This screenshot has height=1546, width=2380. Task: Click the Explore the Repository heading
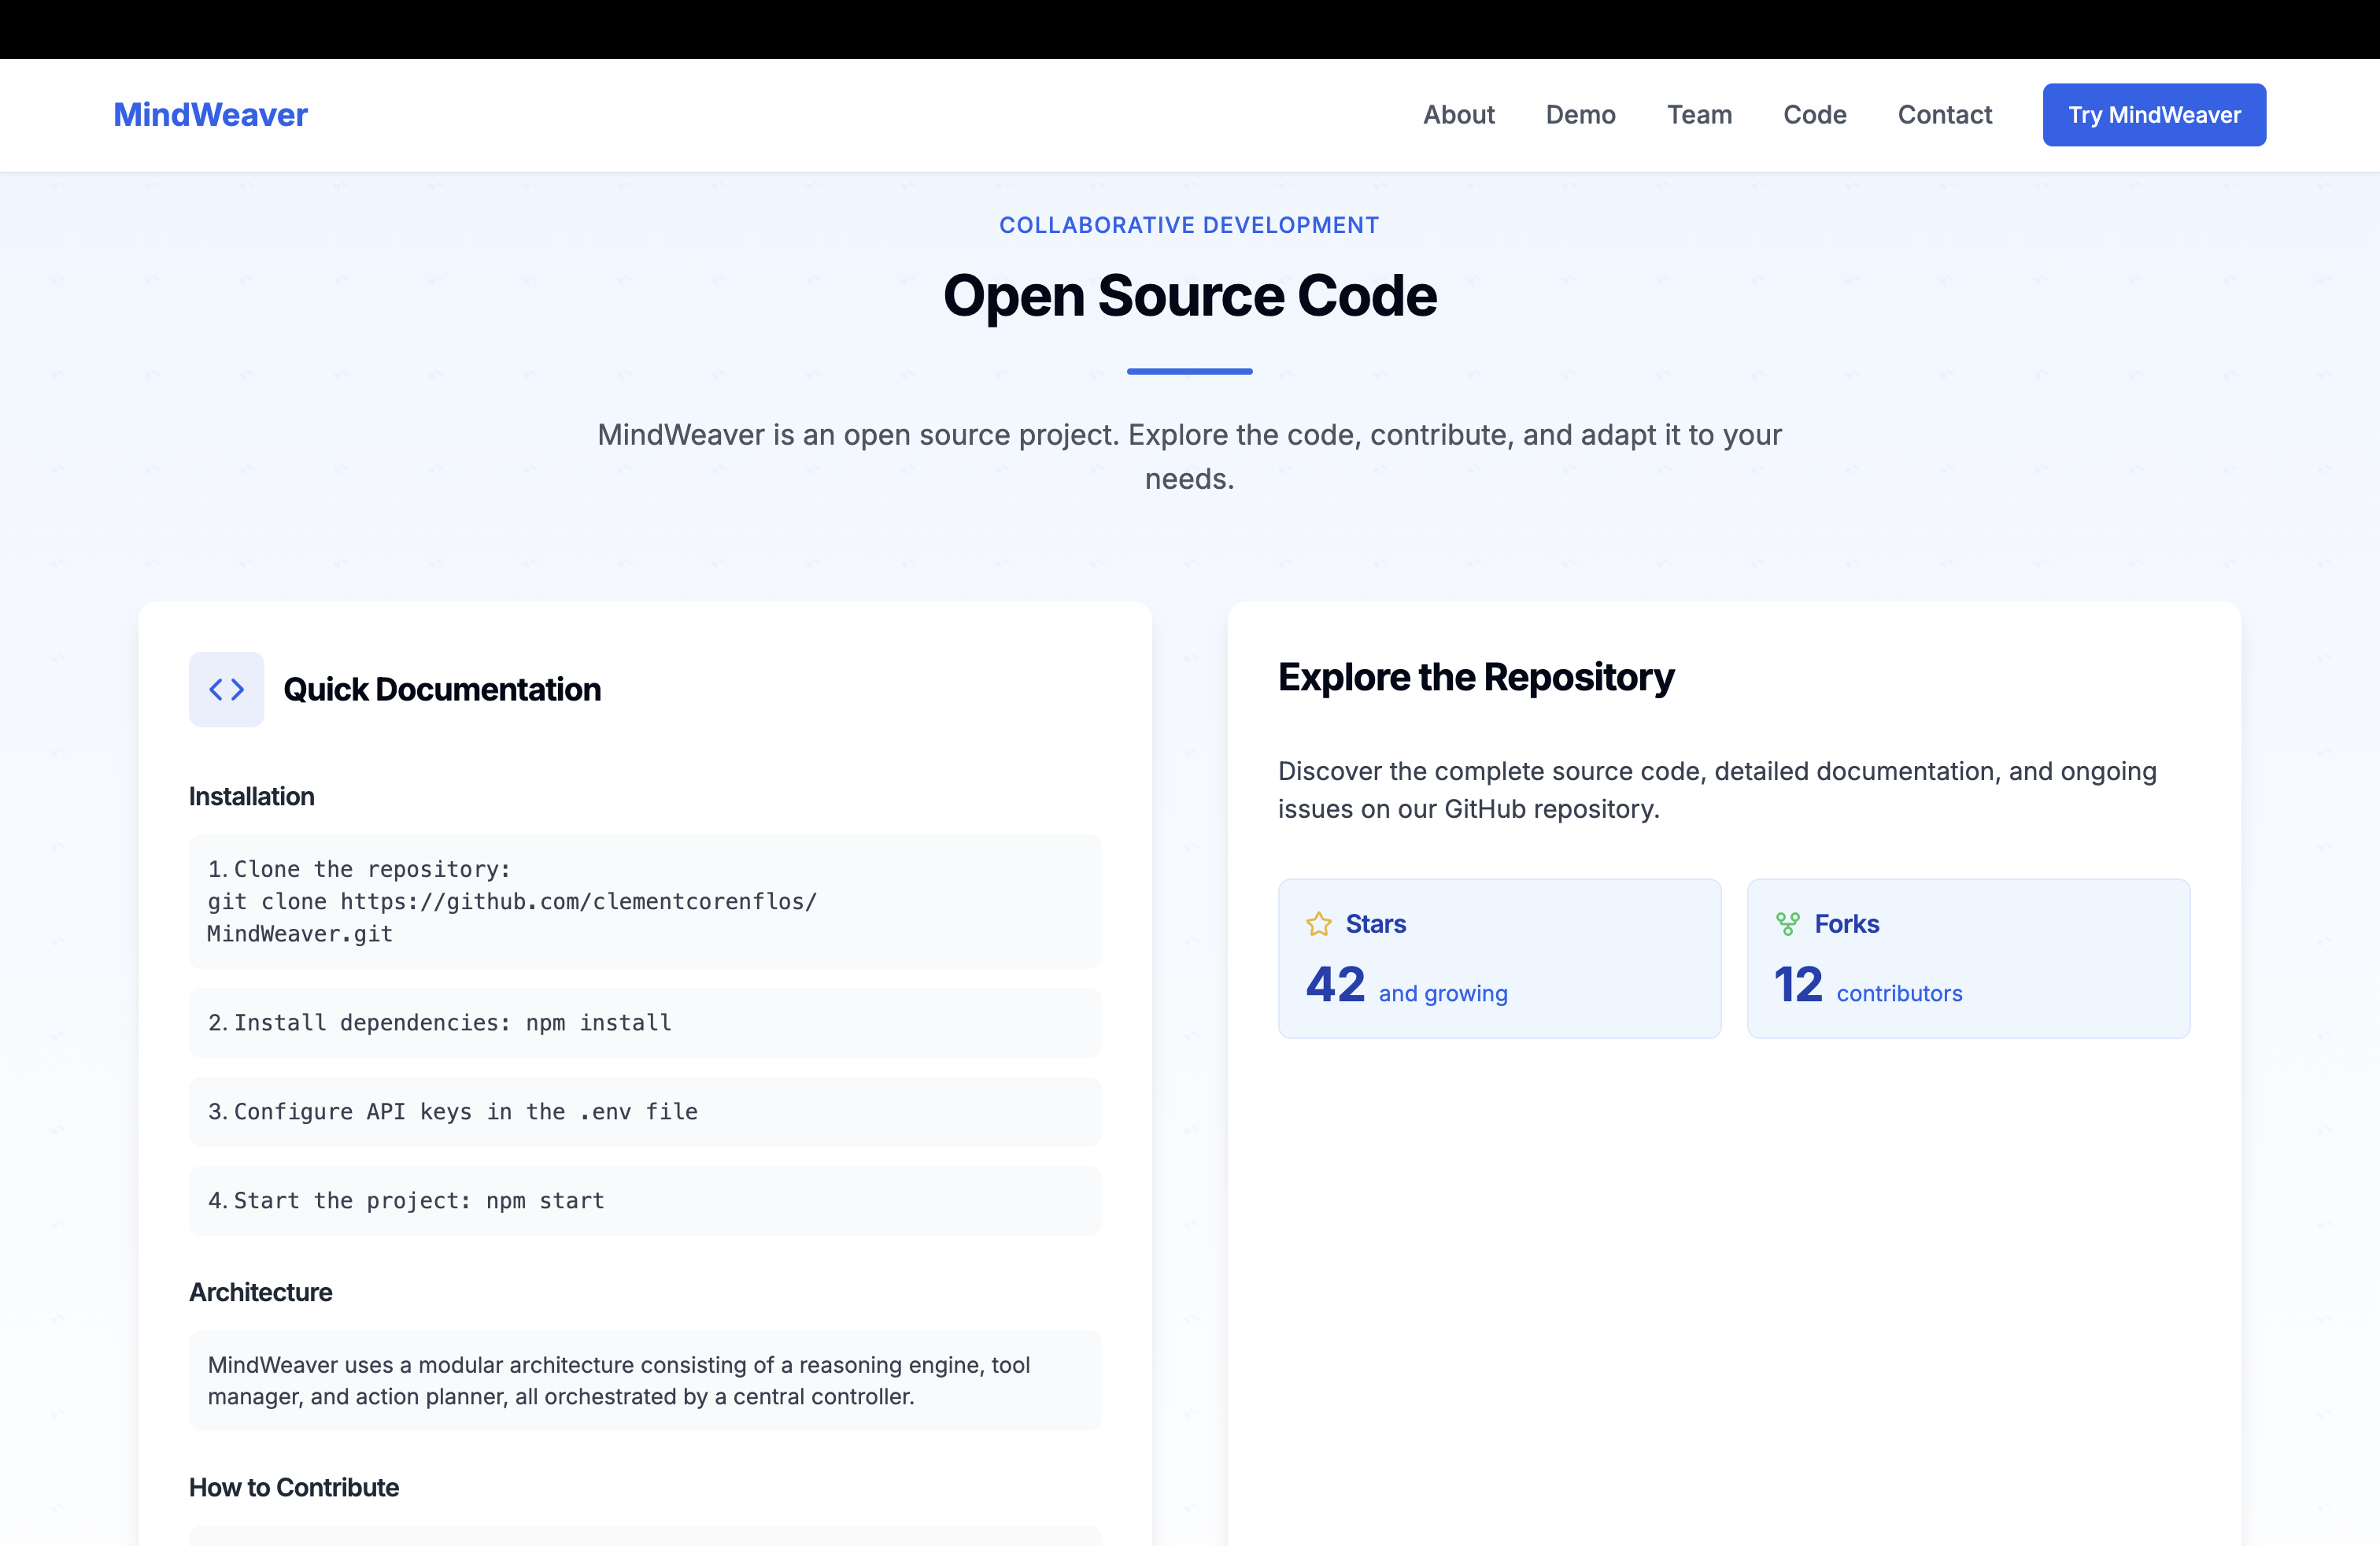1475,677
